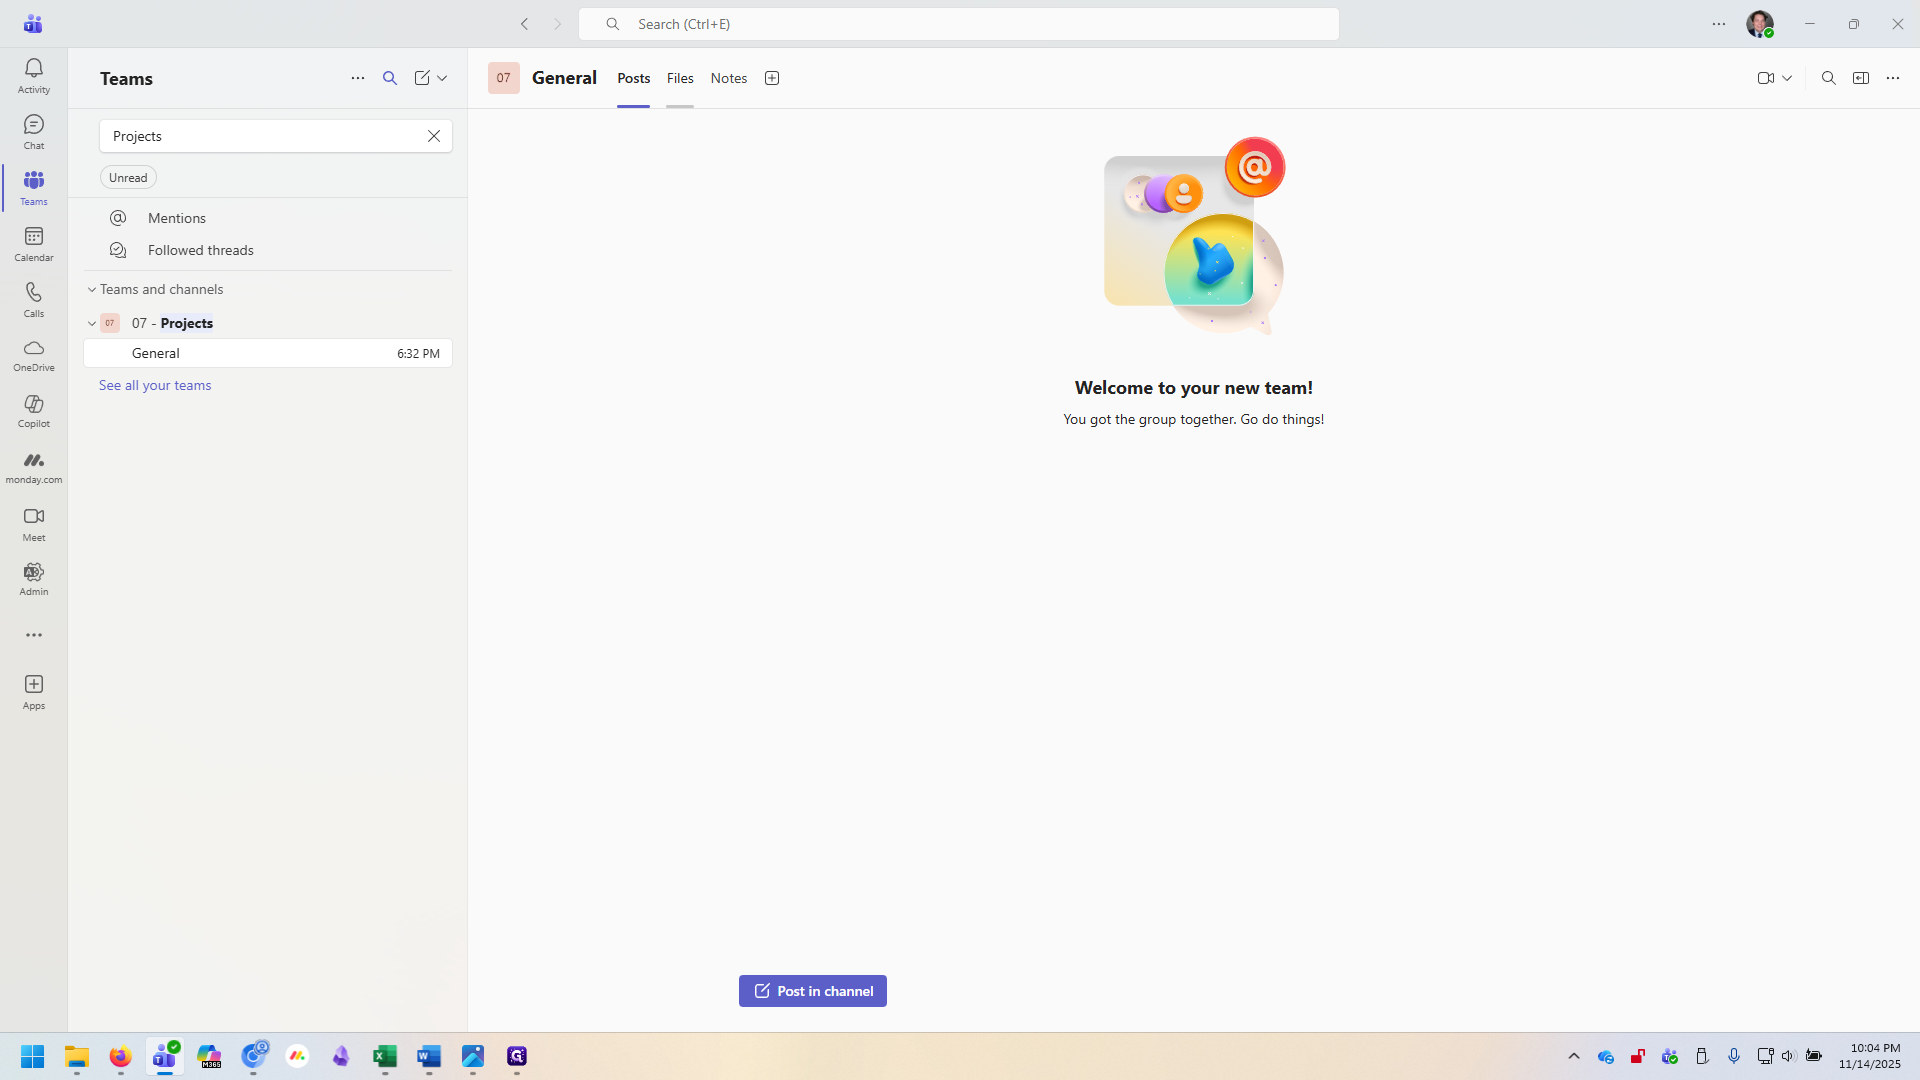1920x1080 pixels.
Task: Open the Calls section
Action: [33, 299]
